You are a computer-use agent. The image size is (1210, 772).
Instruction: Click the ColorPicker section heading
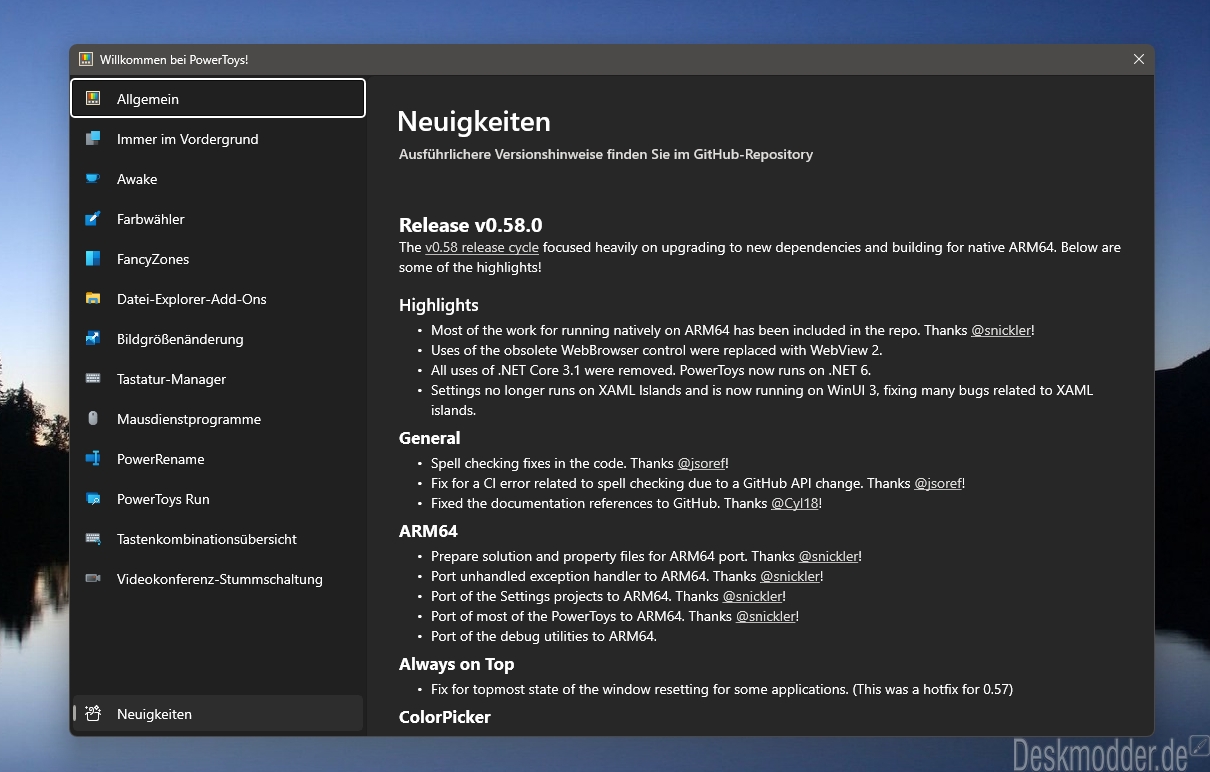tap(445, 717)
